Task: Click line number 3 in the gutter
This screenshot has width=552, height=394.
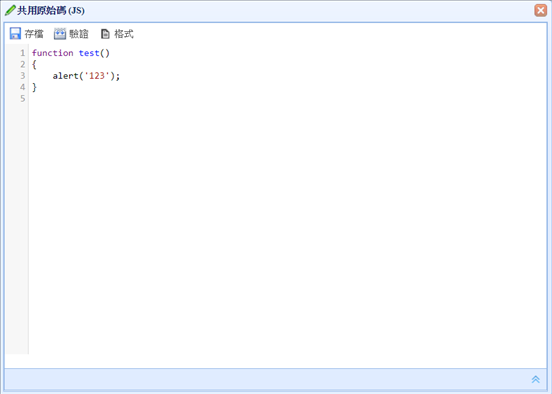Action: [x=23, y=76]
